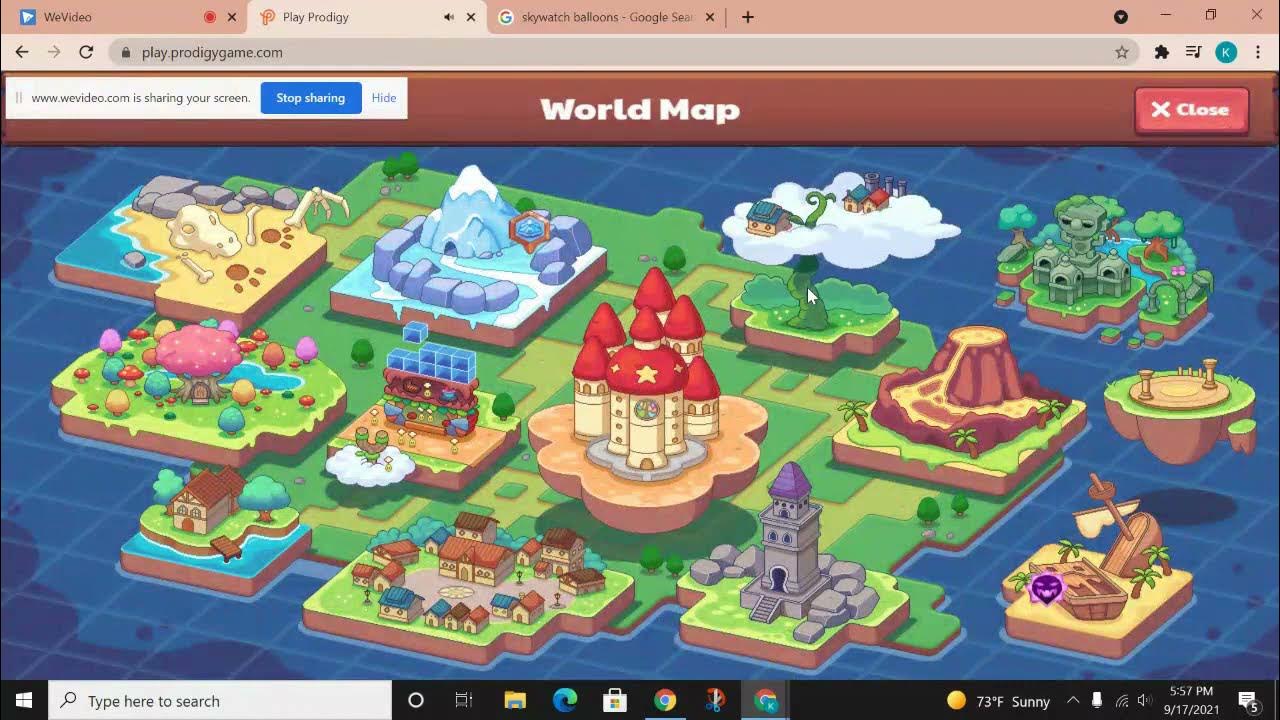Viewport: 1280px width, 720px height.
Task: Click the orange gem badge on ice mountain
Action: (x=530, y=229)
